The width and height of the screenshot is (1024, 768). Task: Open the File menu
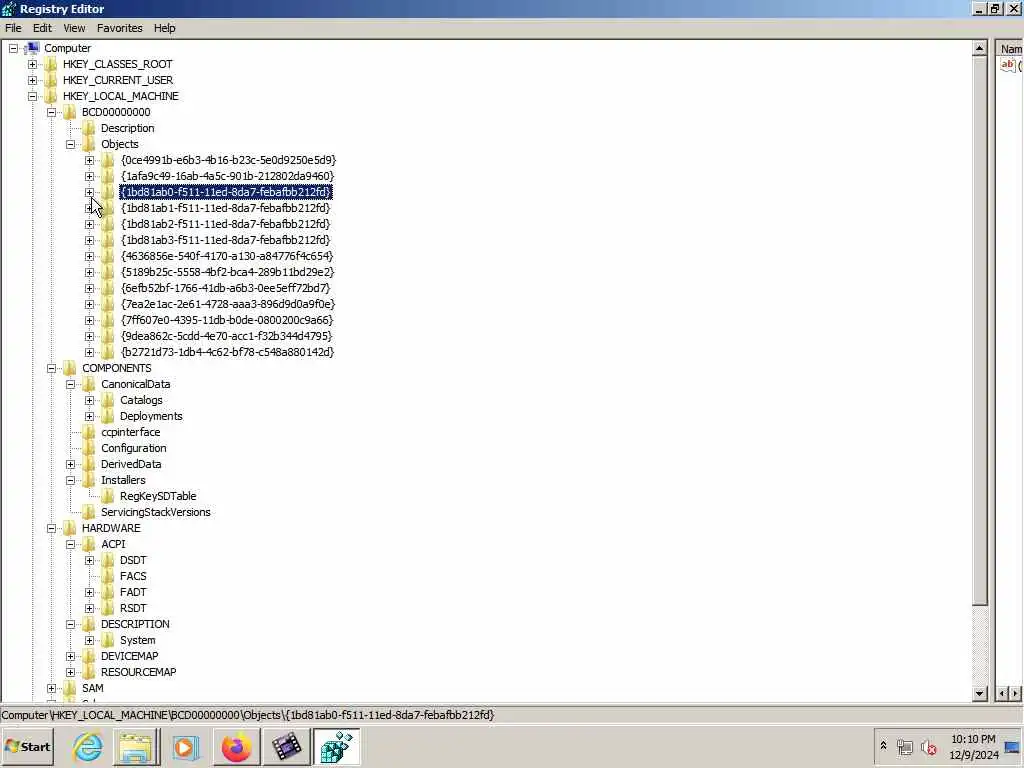coord(13,28)
